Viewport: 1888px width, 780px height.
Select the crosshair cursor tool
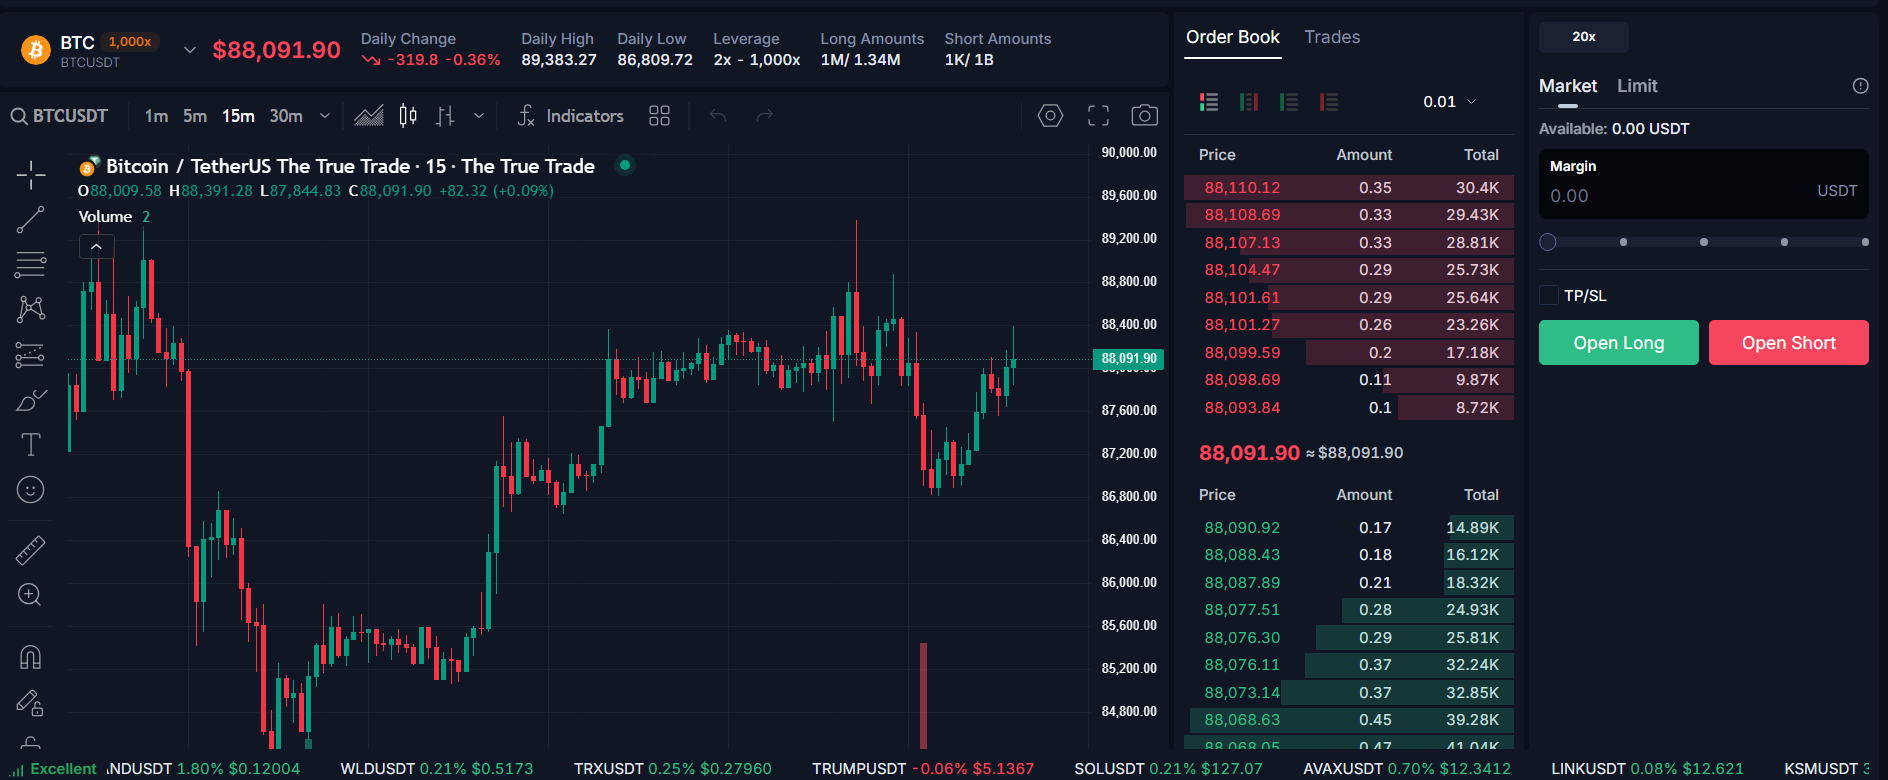pos(31,175)
